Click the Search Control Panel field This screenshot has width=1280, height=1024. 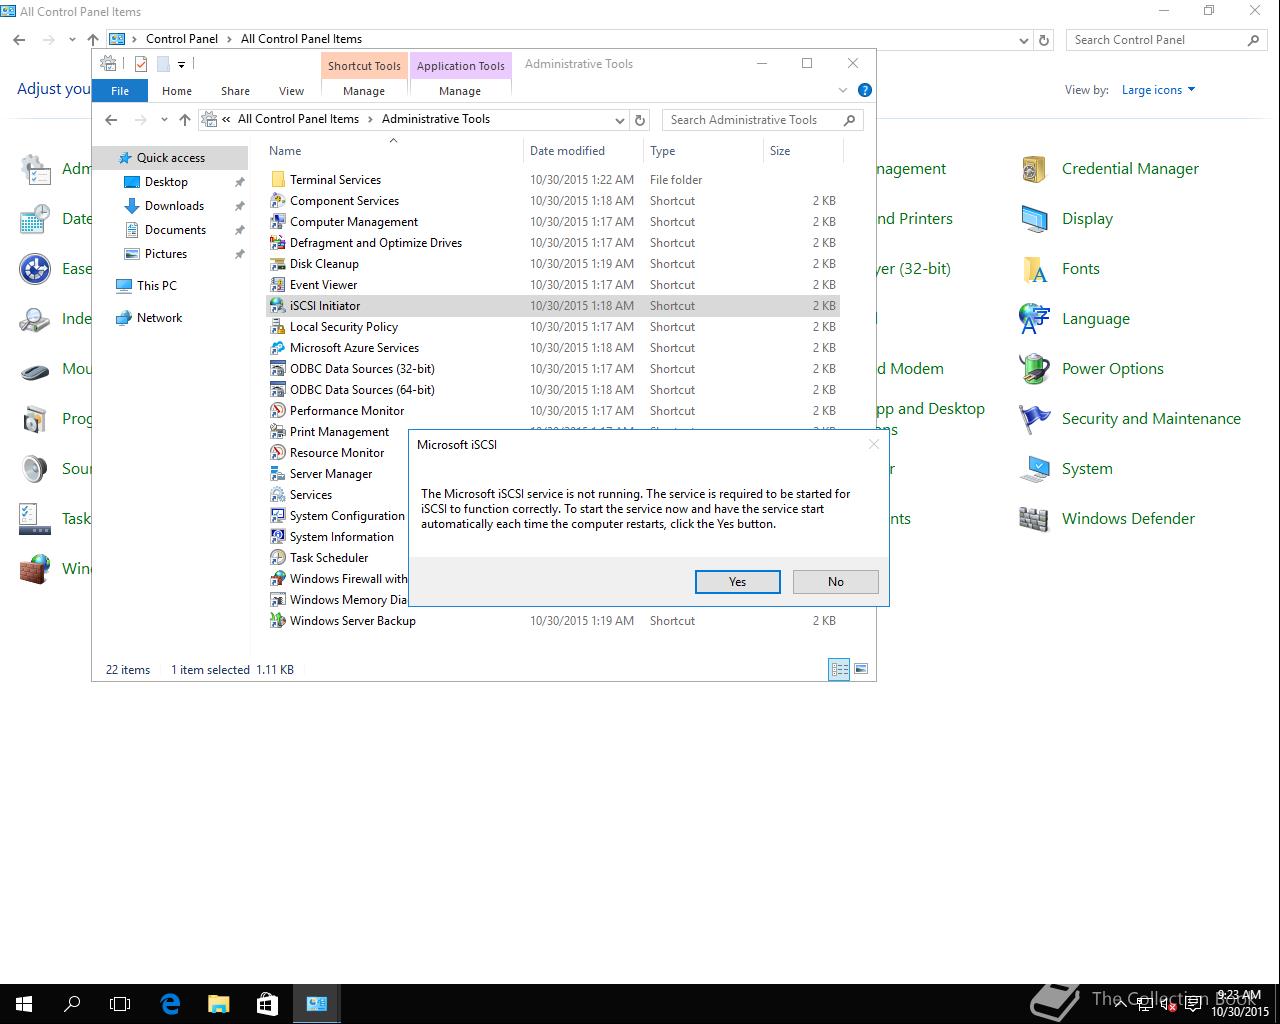[1167, 40]
